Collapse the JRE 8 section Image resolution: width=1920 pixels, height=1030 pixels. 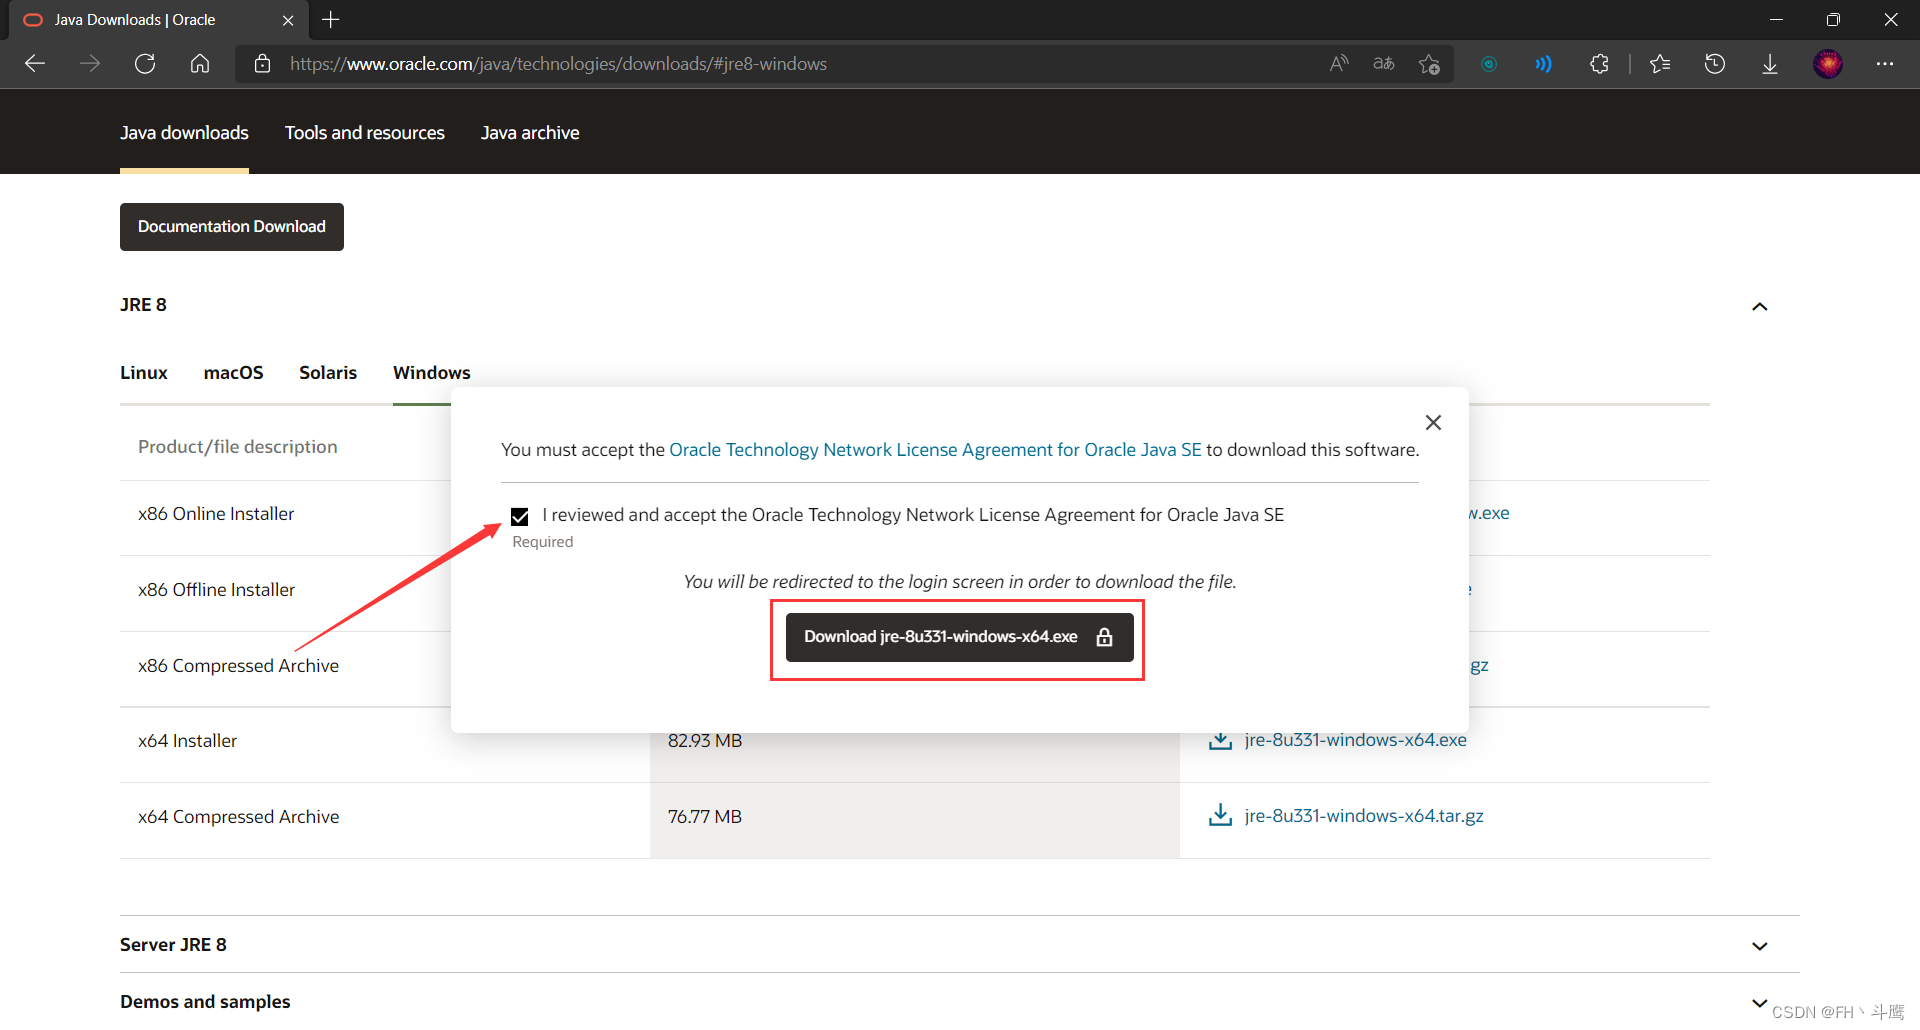[x=1760, y=306]
